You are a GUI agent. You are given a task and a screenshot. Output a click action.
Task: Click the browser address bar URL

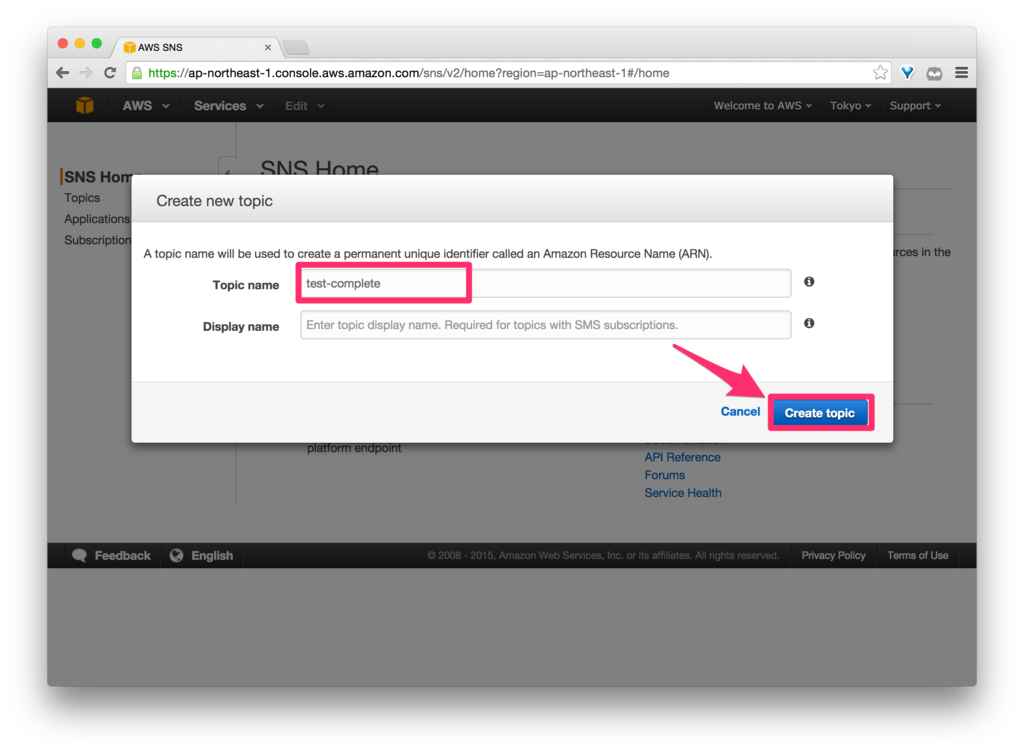[x=409, y=73]
